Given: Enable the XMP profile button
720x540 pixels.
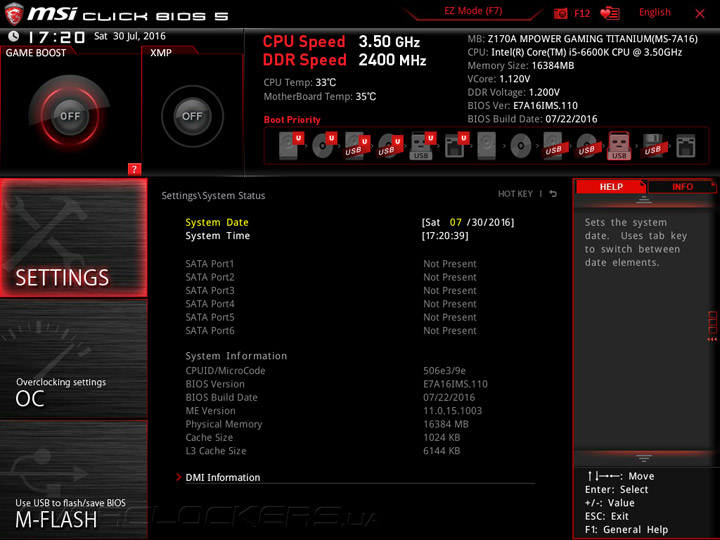Looking at the screenshot, I should [x=192, y=116].
